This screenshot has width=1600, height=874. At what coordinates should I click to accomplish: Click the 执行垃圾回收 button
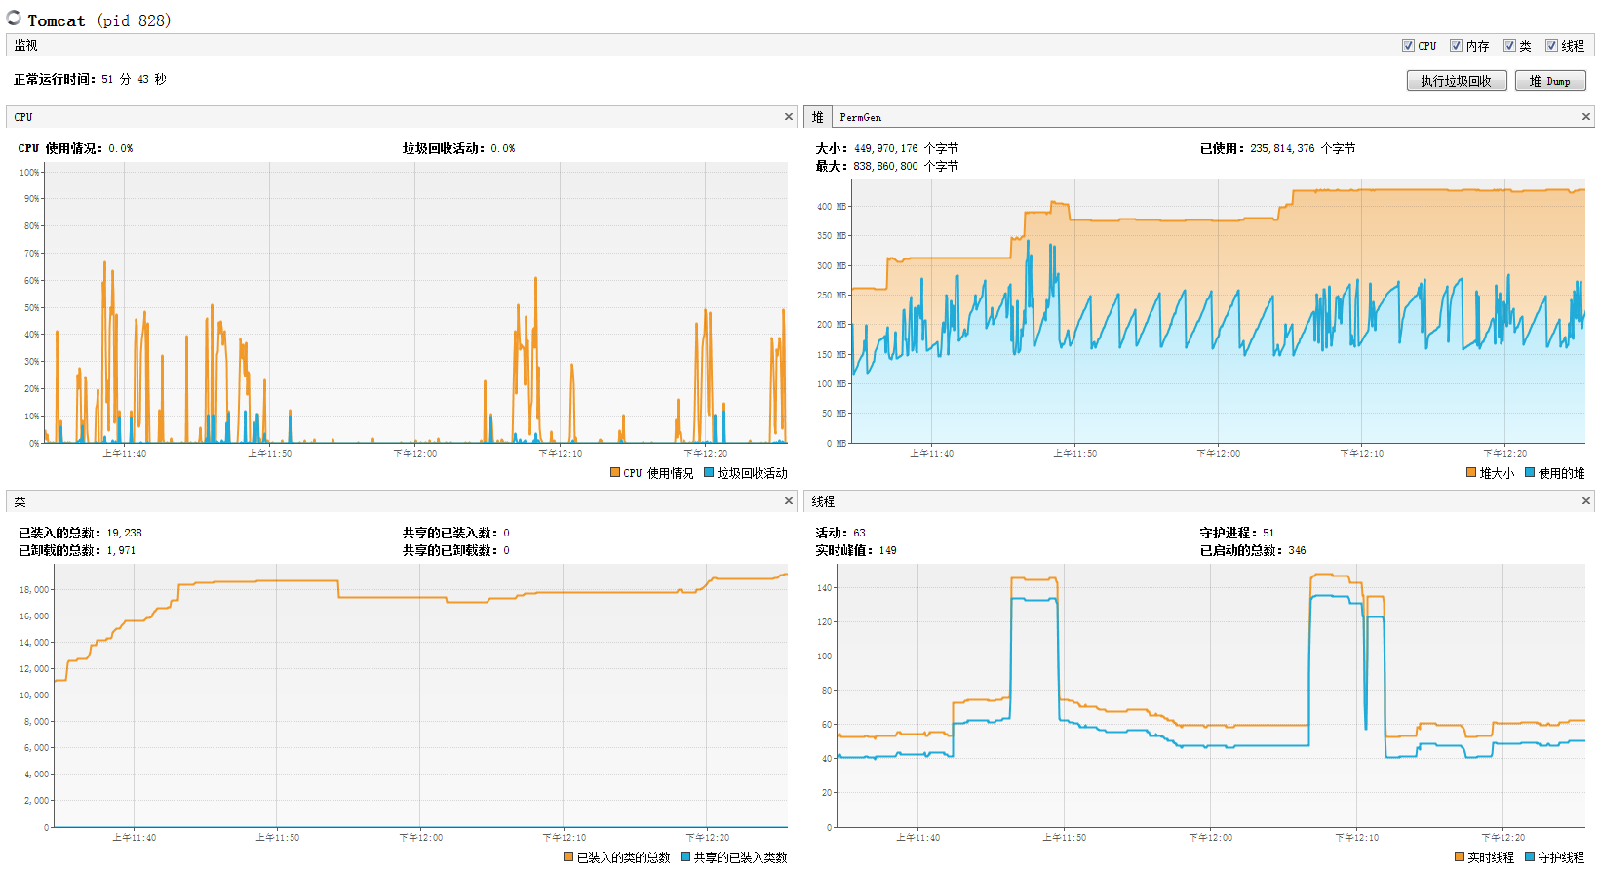click(x=1456, y=81)
